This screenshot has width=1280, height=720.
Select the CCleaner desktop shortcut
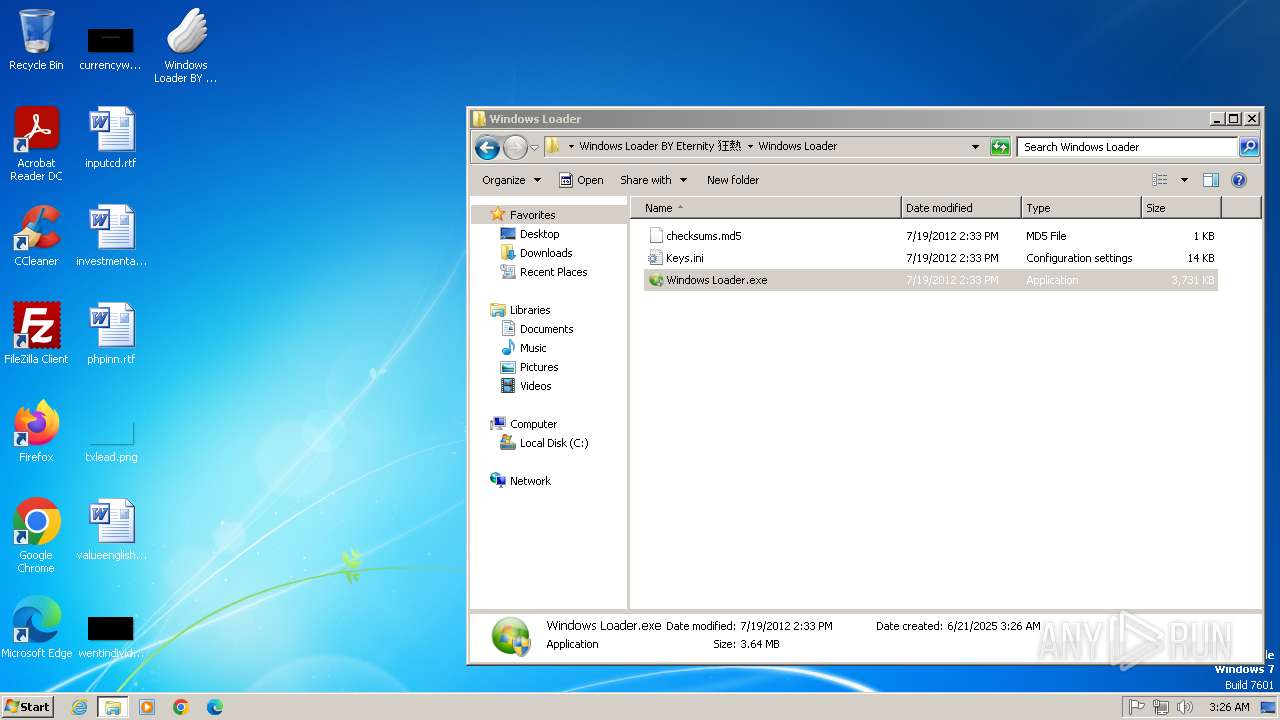point(36,236)
